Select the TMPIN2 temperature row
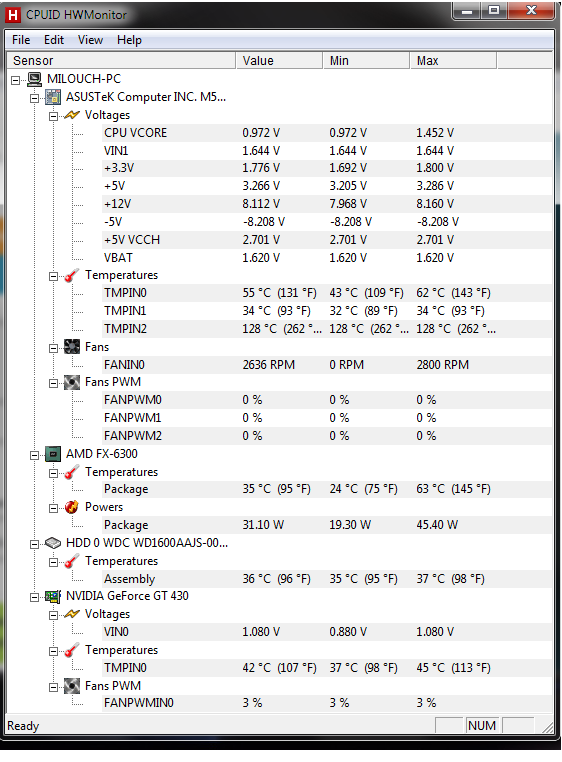The image size is (562, 762). (x=327, y=329)
